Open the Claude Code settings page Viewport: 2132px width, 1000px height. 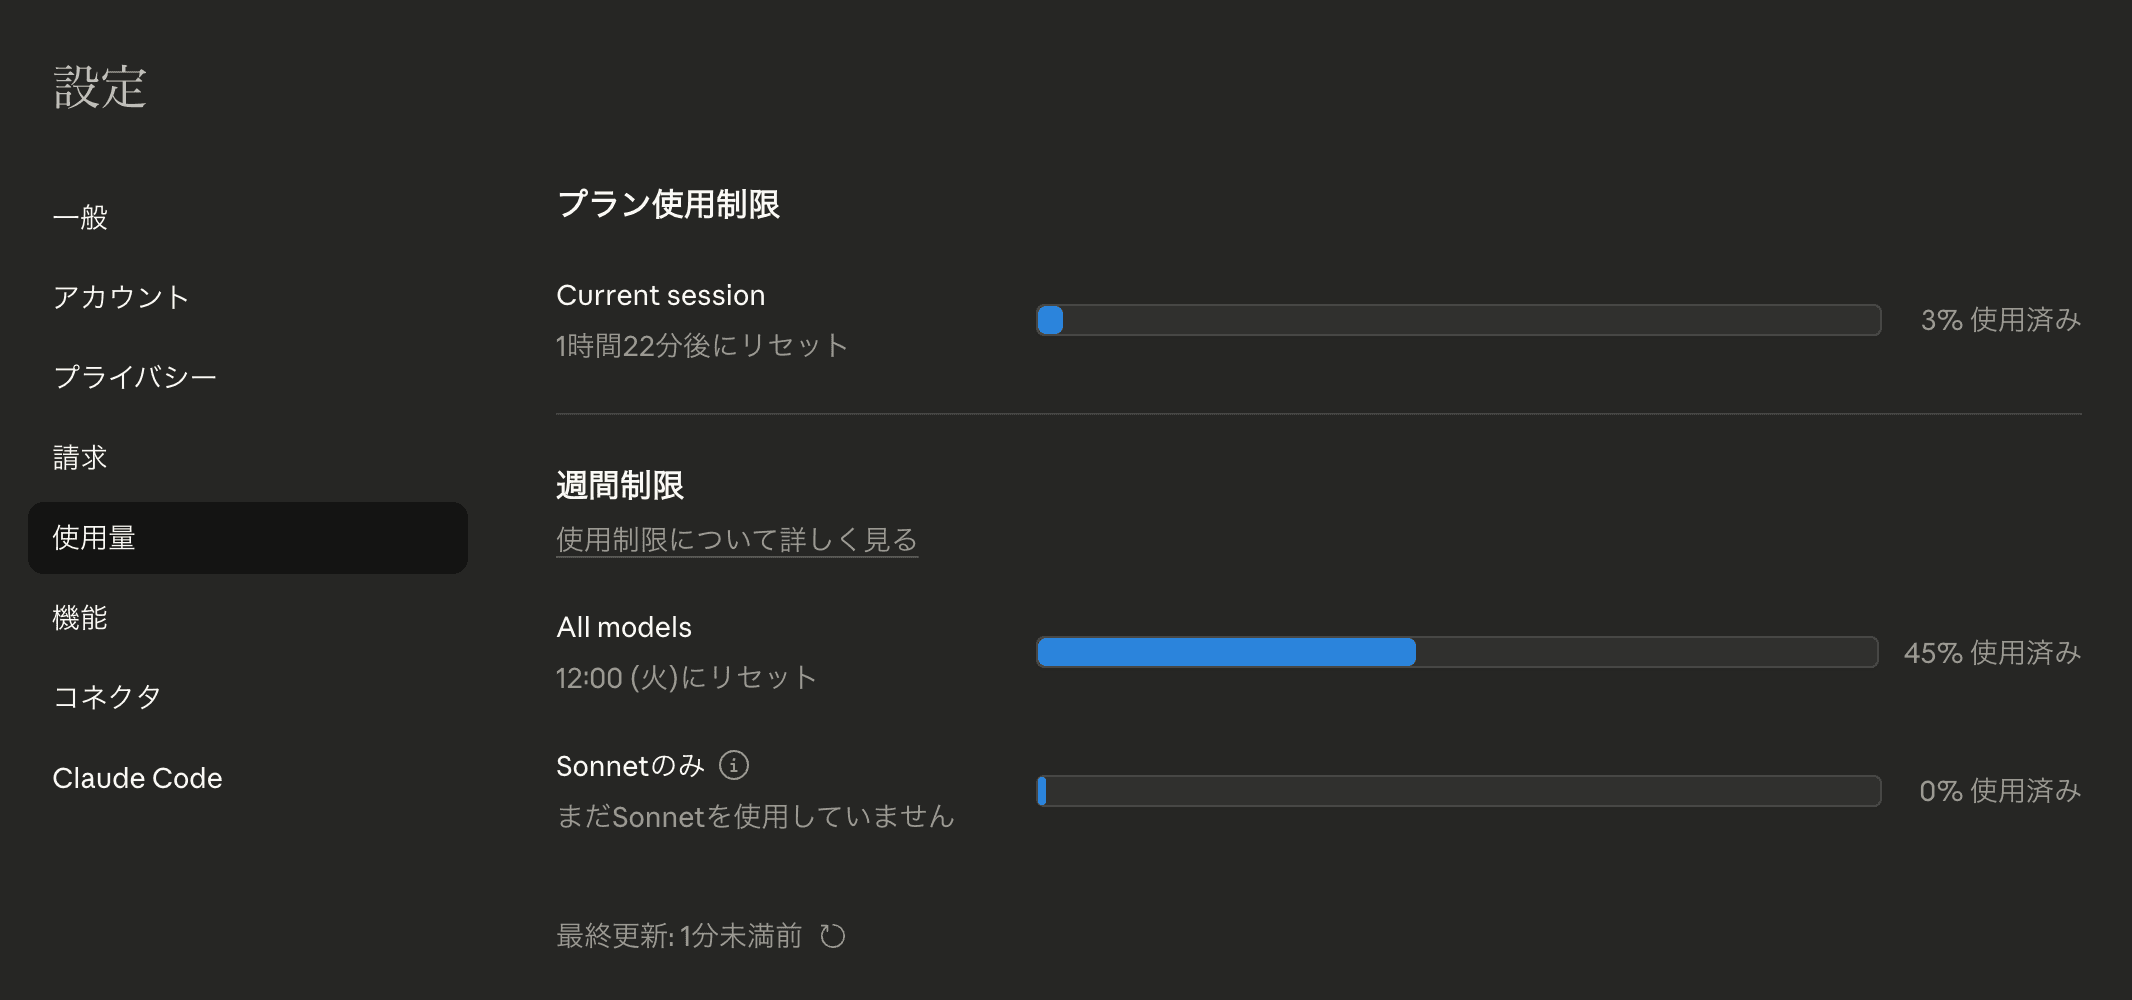[x=139, y=777]
